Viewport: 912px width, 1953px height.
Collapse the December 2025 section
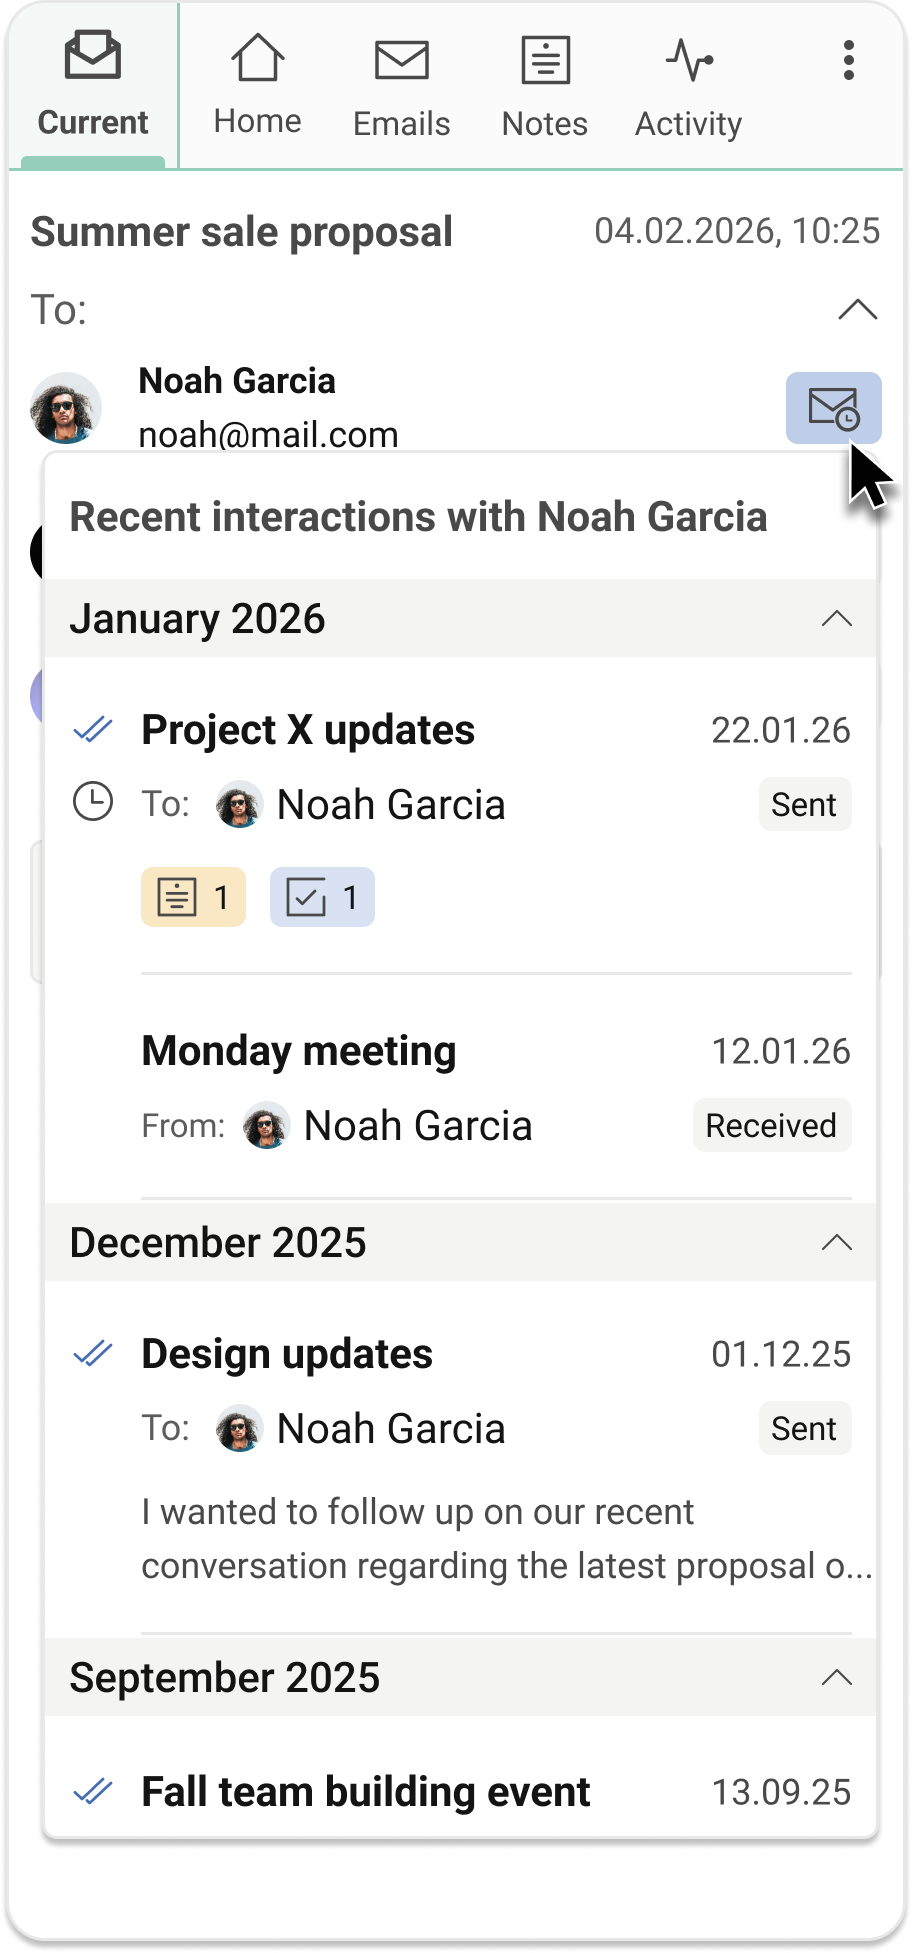click(x=836, y=1243)
